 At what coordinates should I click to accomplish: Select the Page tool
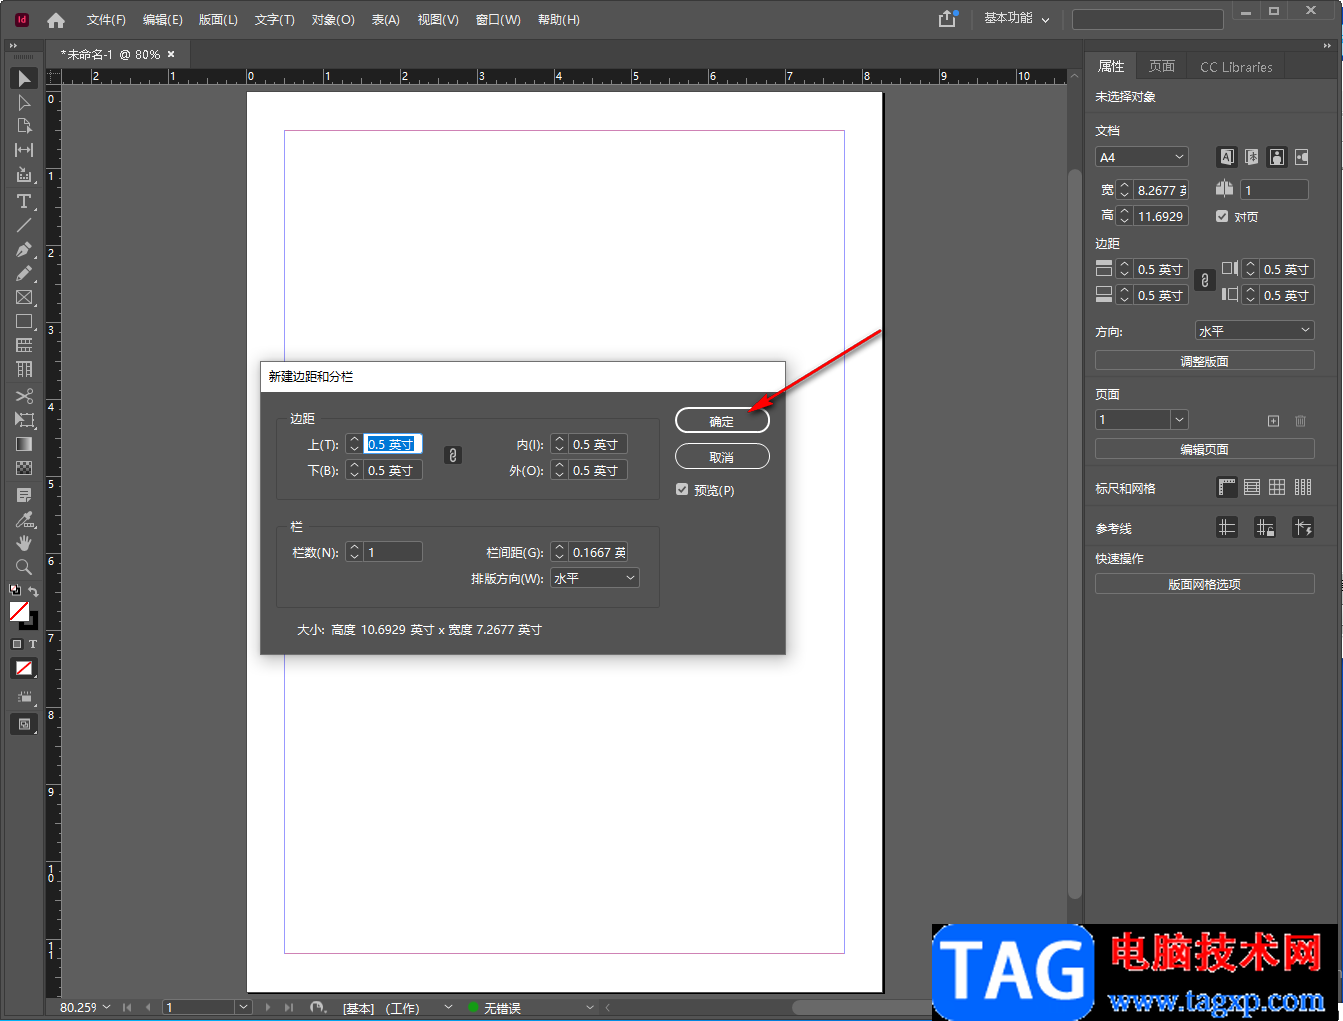(x=24, y=126)
